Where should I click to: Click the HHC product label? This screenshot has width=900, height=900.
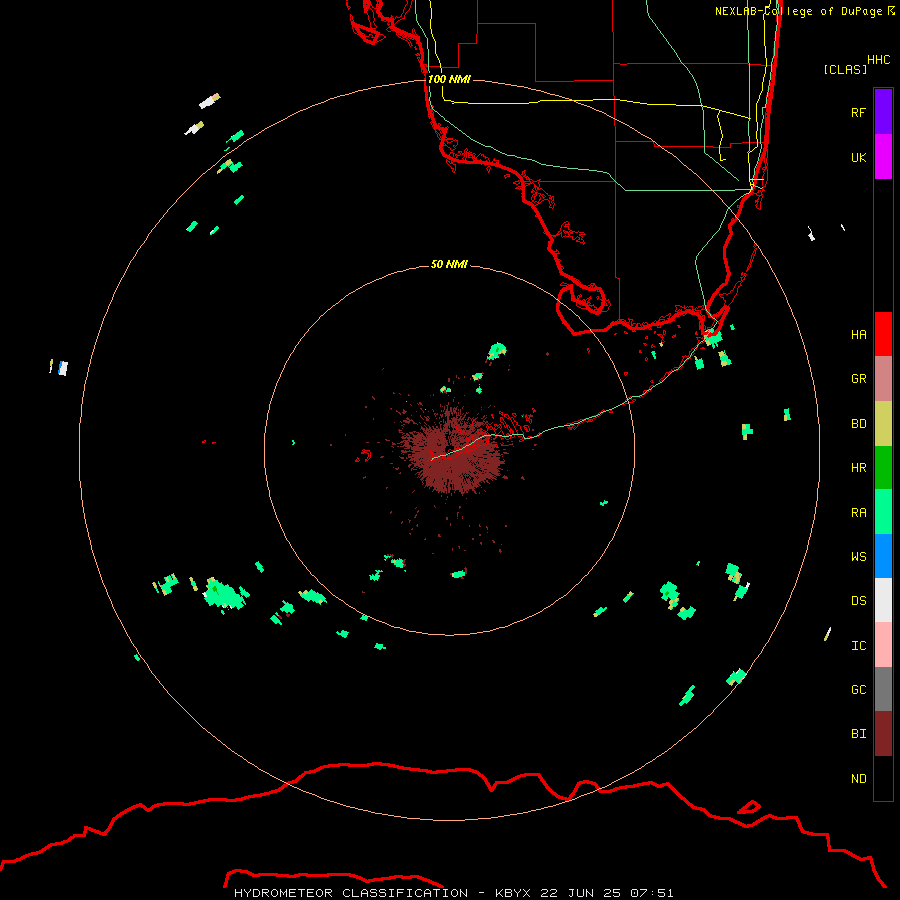pyautogui.click(x=878, y=60)
